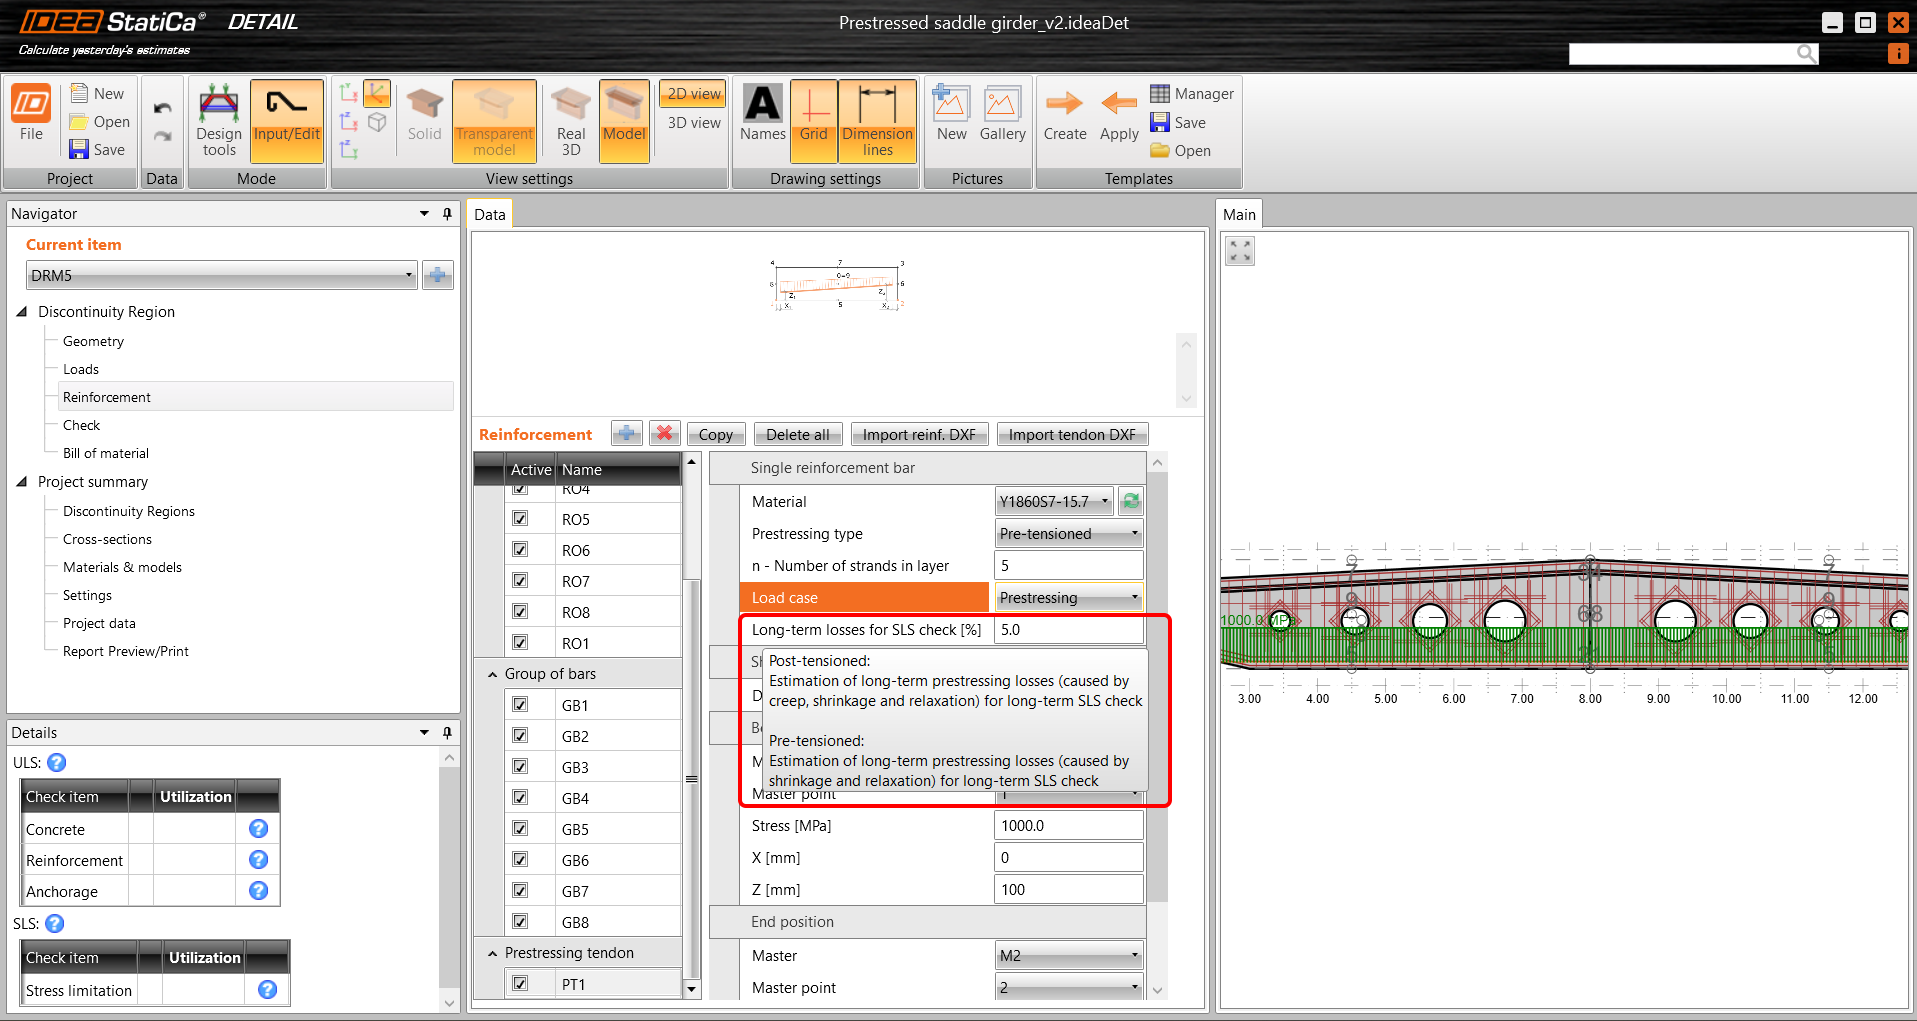Toggle Dimension lines display

point(877,121)
